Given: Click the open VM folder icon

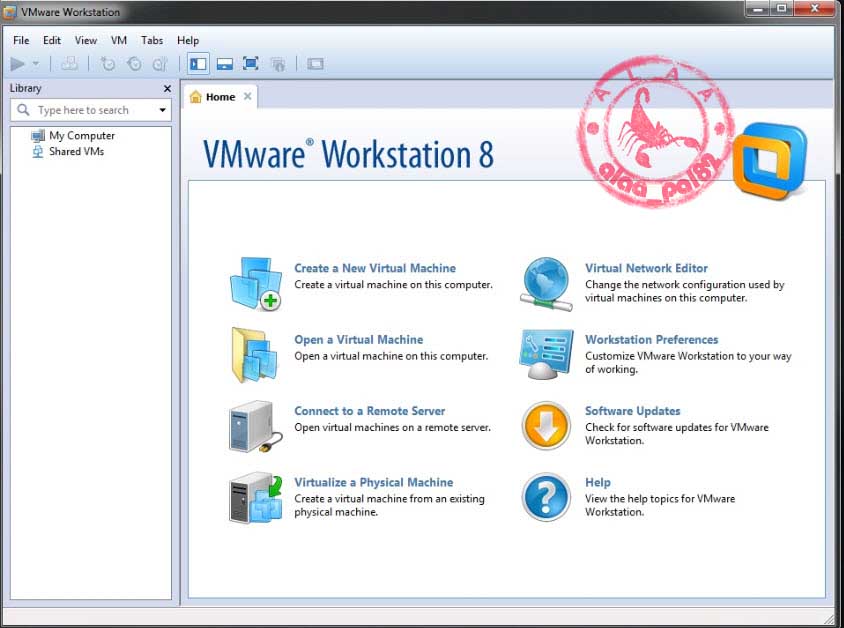Looking at the screenshot, I should point(255,355).
